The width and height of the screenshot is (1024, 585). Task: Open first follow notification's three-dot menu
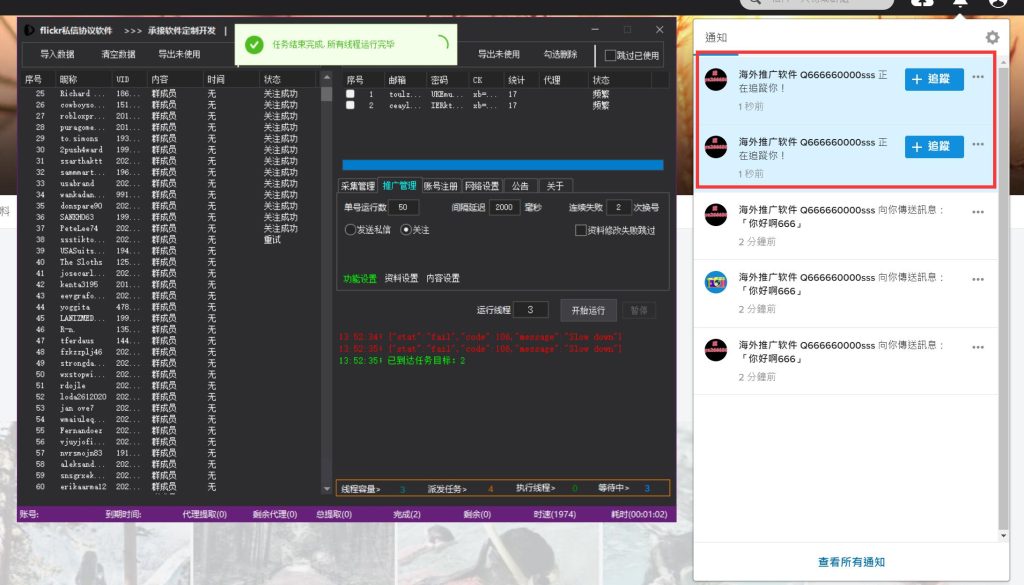(x=978, y=77)
